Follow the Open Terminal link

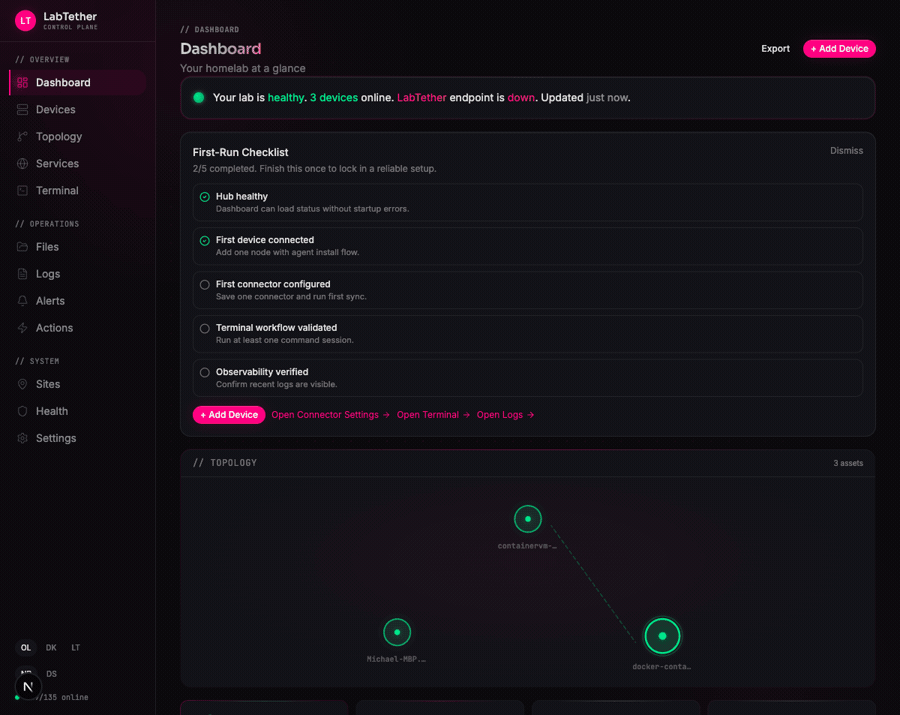click(433, 415)
